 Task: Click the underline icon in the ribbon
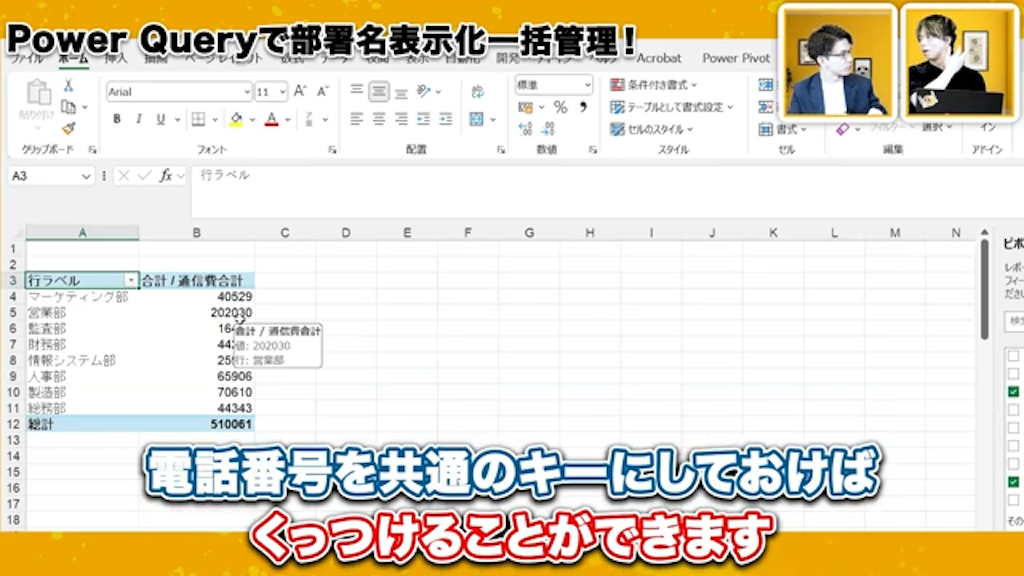point(159,118)
